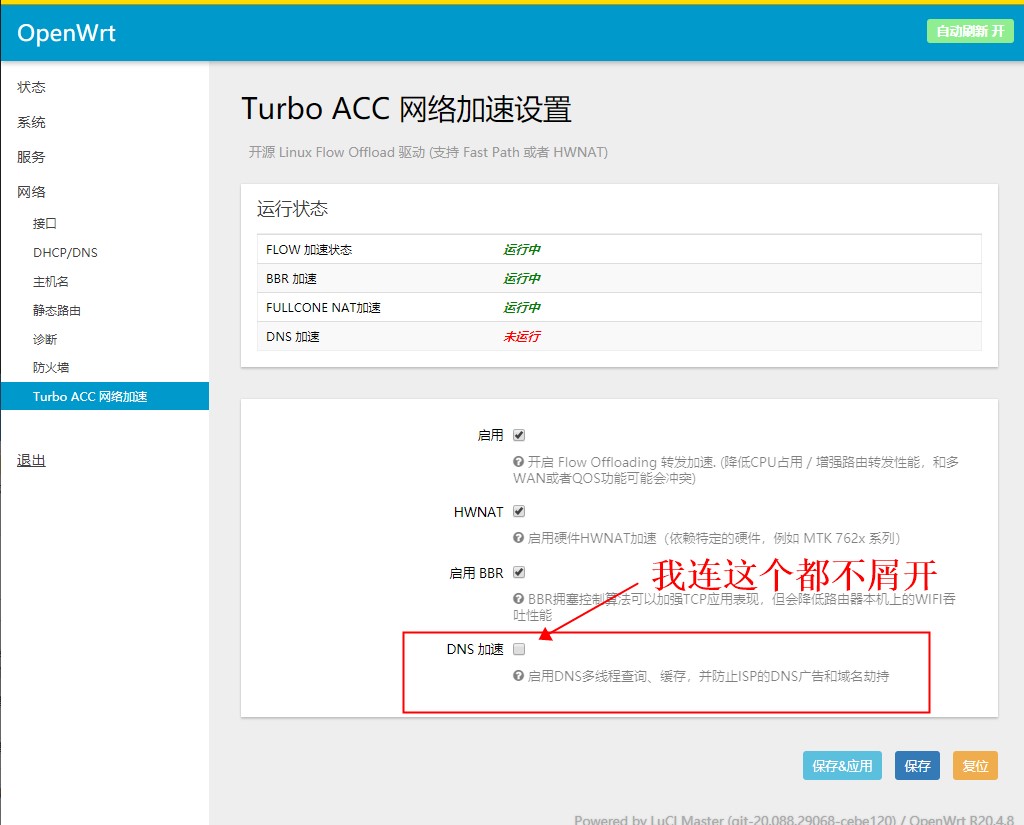Click the 运行中 status for BBR 加速
This screenshot has height=825, width=1024.
tap(521, 279)
